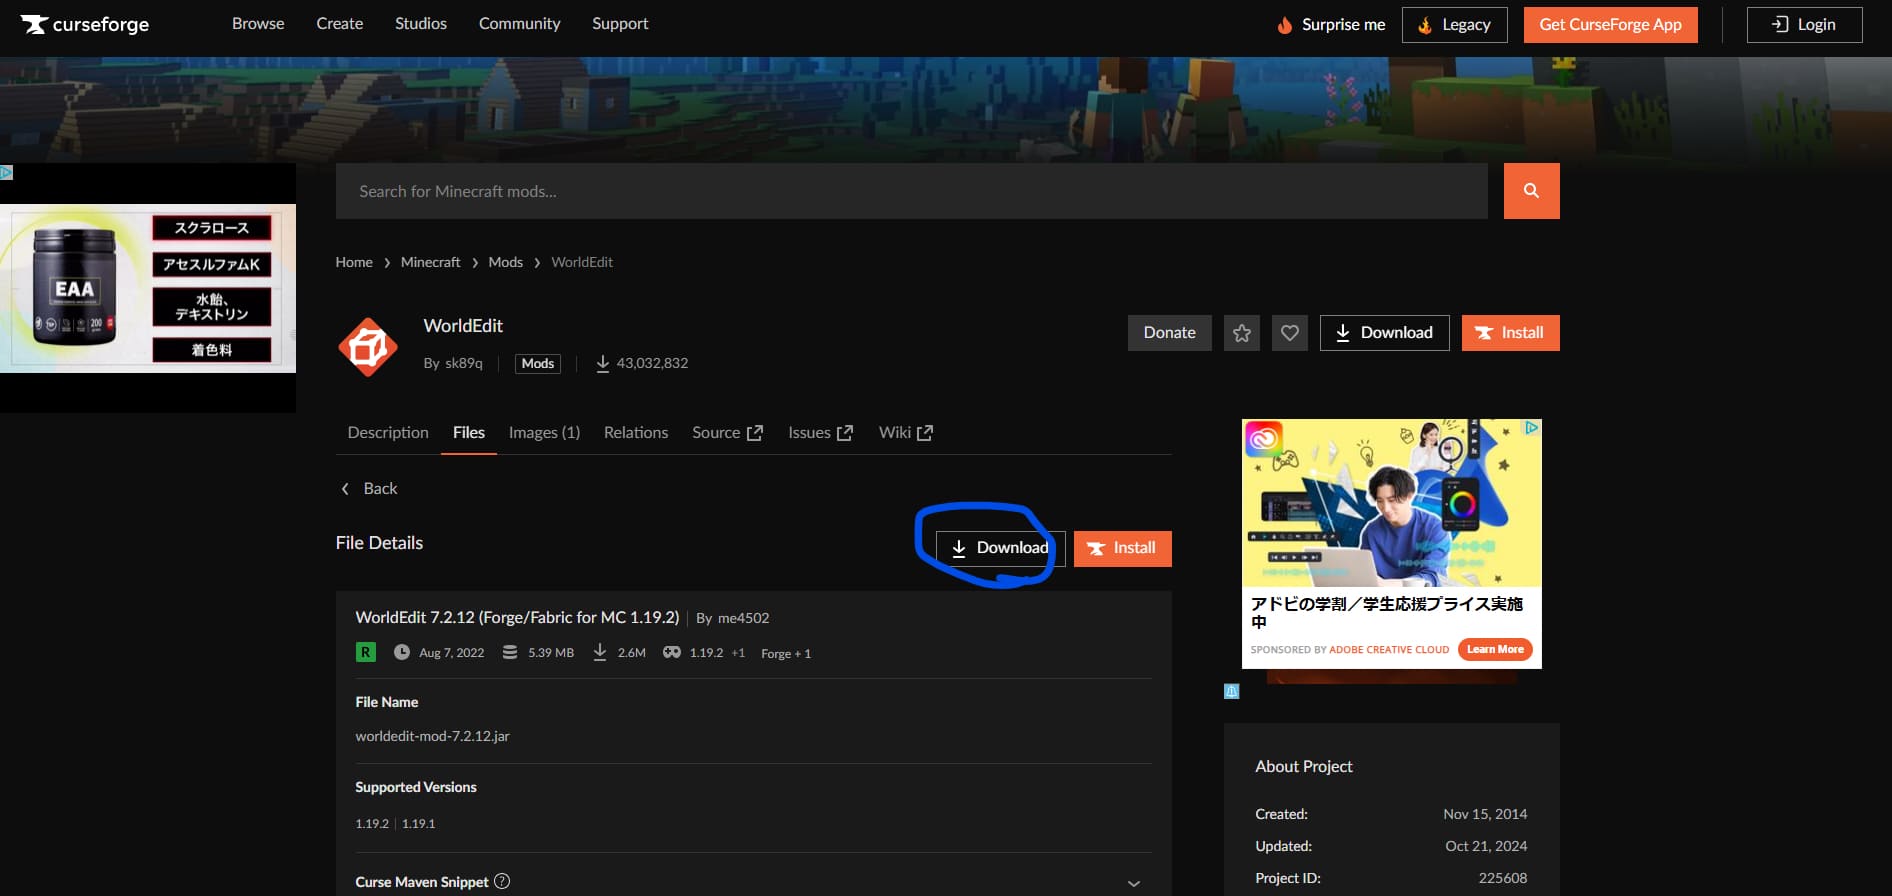1892x896 pixels.
Task: Focus the Search for Minecraft mods field
Action: [x=911, y=191]
